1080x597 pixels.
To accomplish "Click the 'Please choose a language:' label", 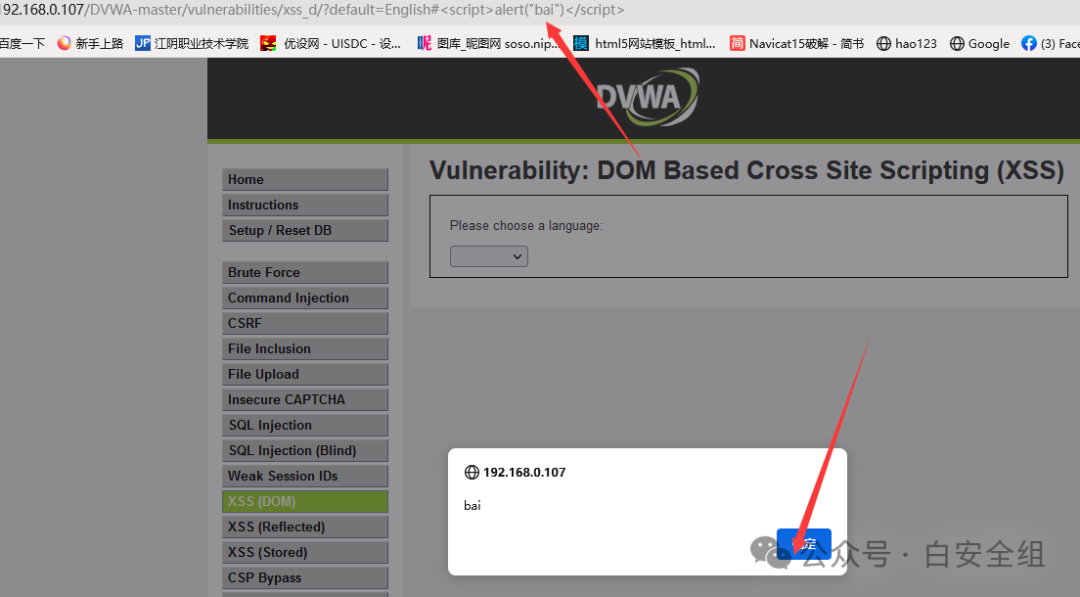I will (x=526, y=226).
